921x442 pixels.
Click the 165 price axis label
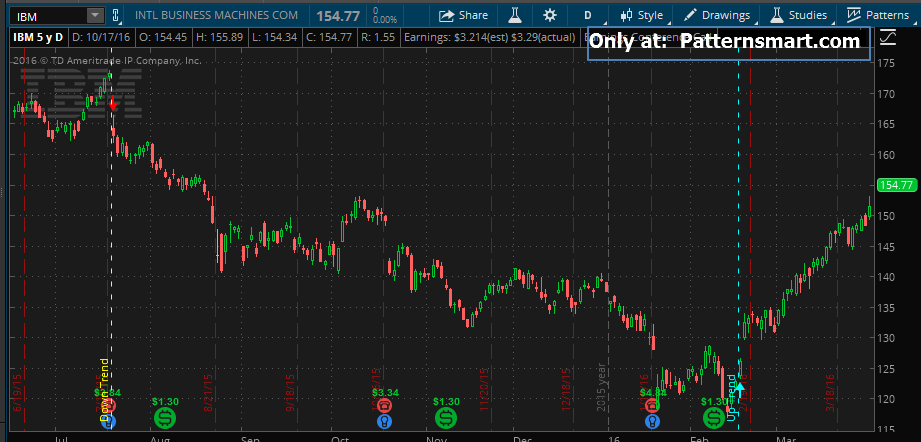pyautogui.click(x=886, y=124)
